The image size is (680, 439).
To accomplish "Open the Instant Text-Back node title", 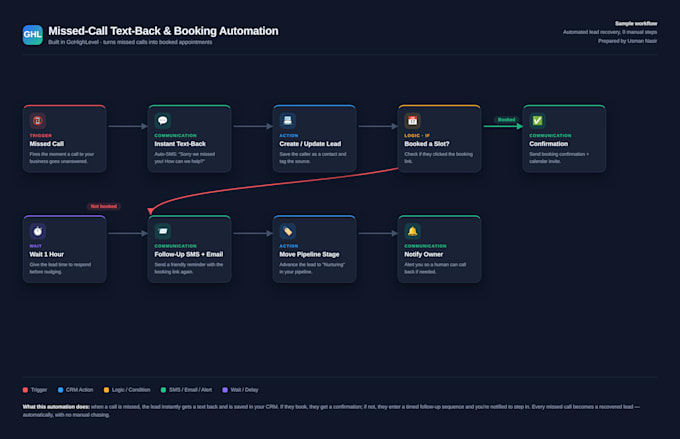I will [x=180, y=144].
